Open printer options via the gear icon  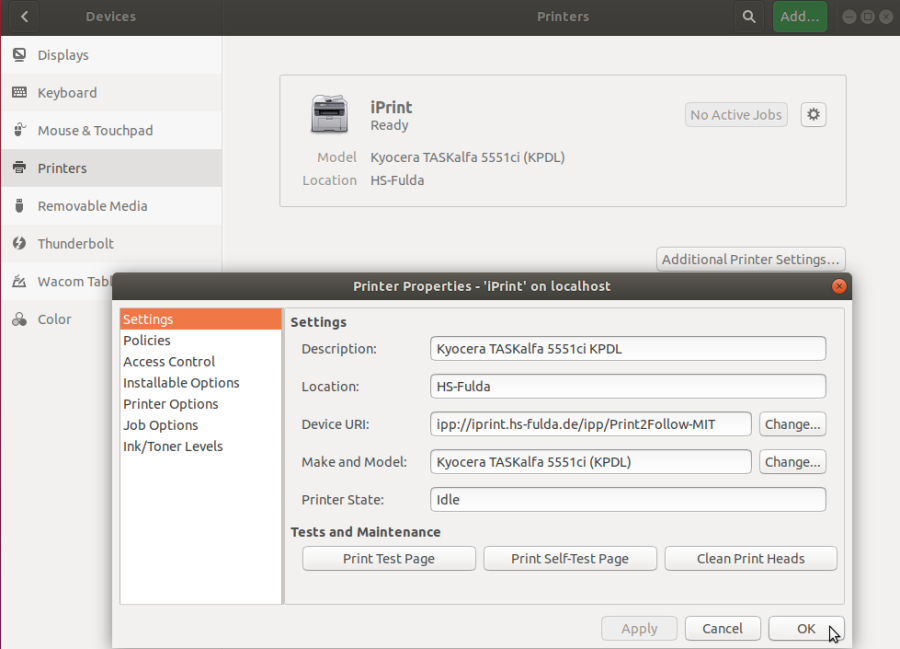coord(813,114)
